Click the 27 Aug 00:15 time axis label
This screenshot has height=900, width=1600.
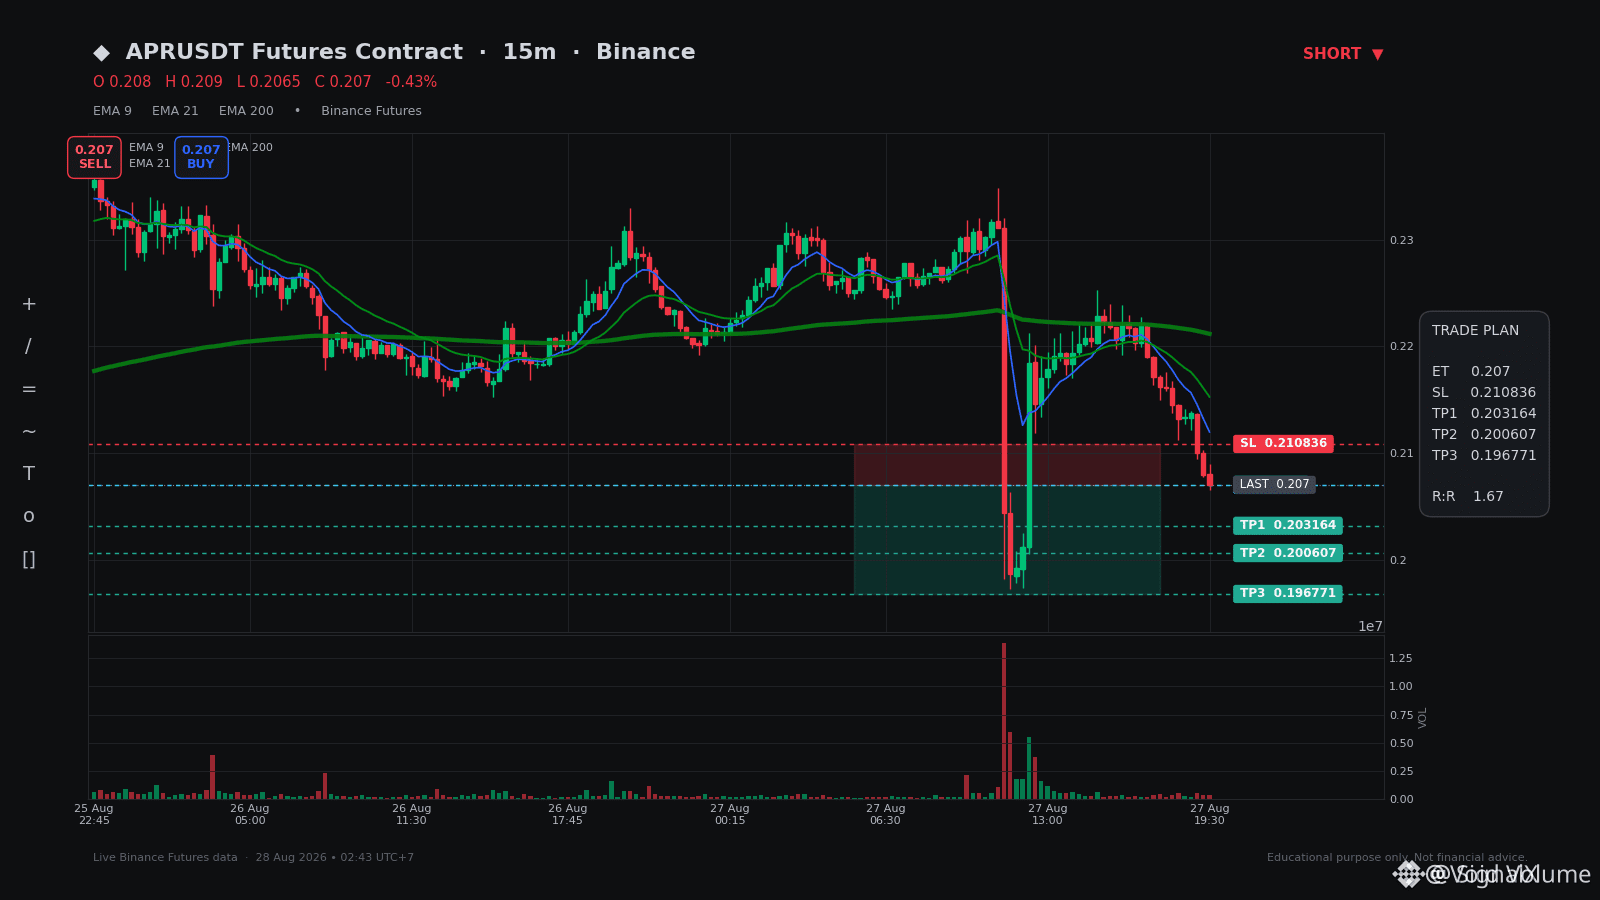730,814
